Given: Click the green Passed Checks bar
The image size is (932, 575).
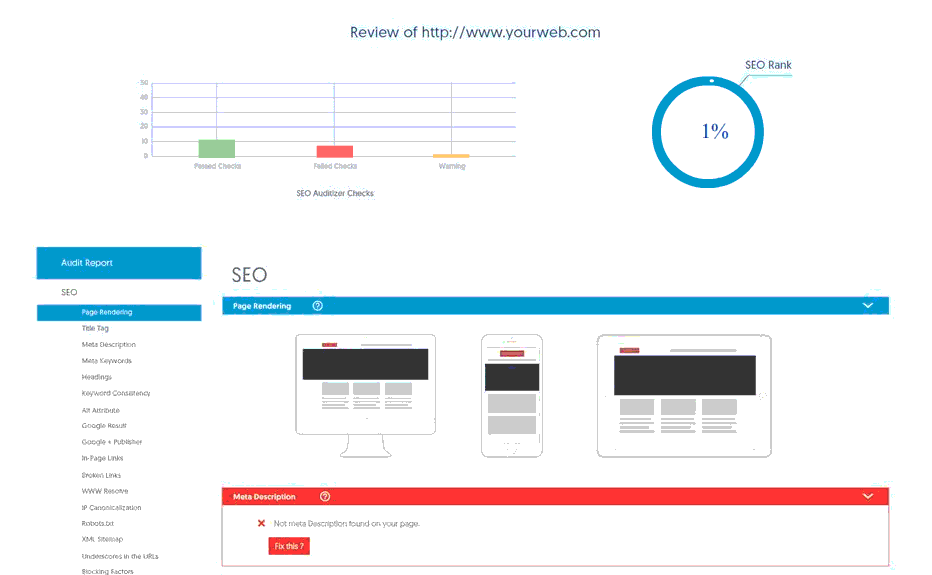Looking at the screenshot, I should [x=216, y=148].
